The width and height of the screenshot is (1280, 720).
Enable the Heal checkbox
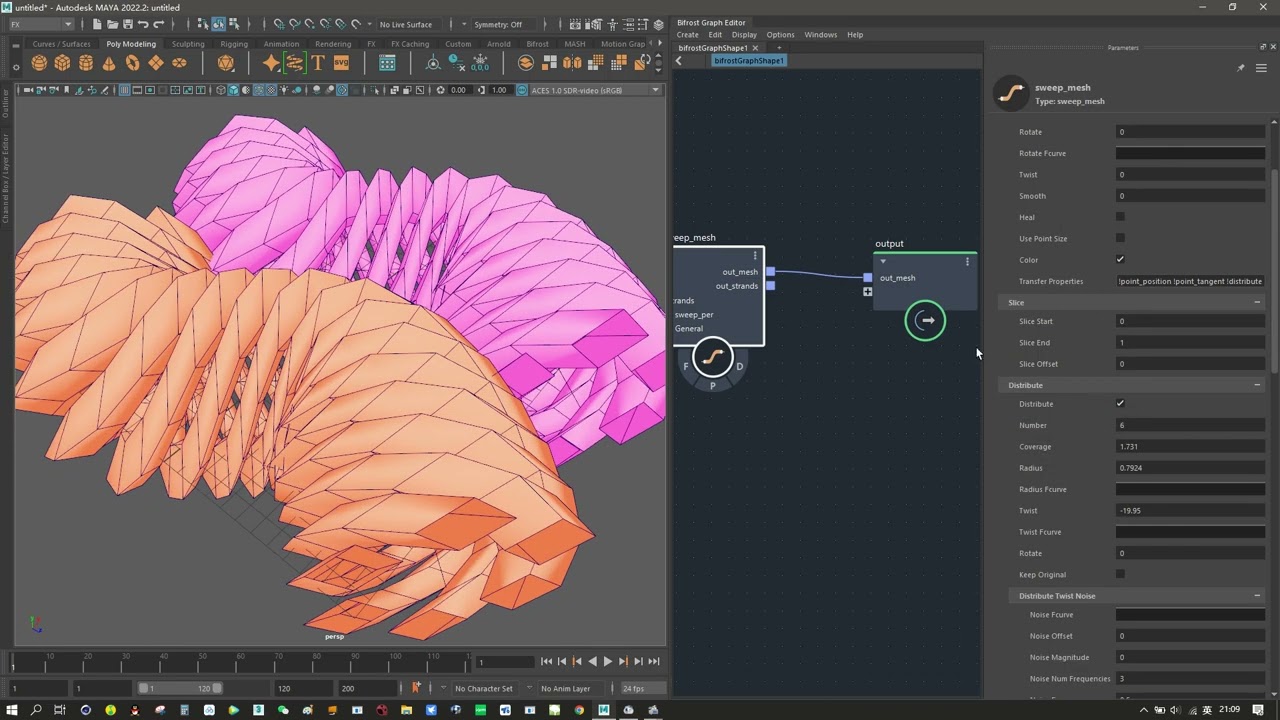tap(1120, 217)
